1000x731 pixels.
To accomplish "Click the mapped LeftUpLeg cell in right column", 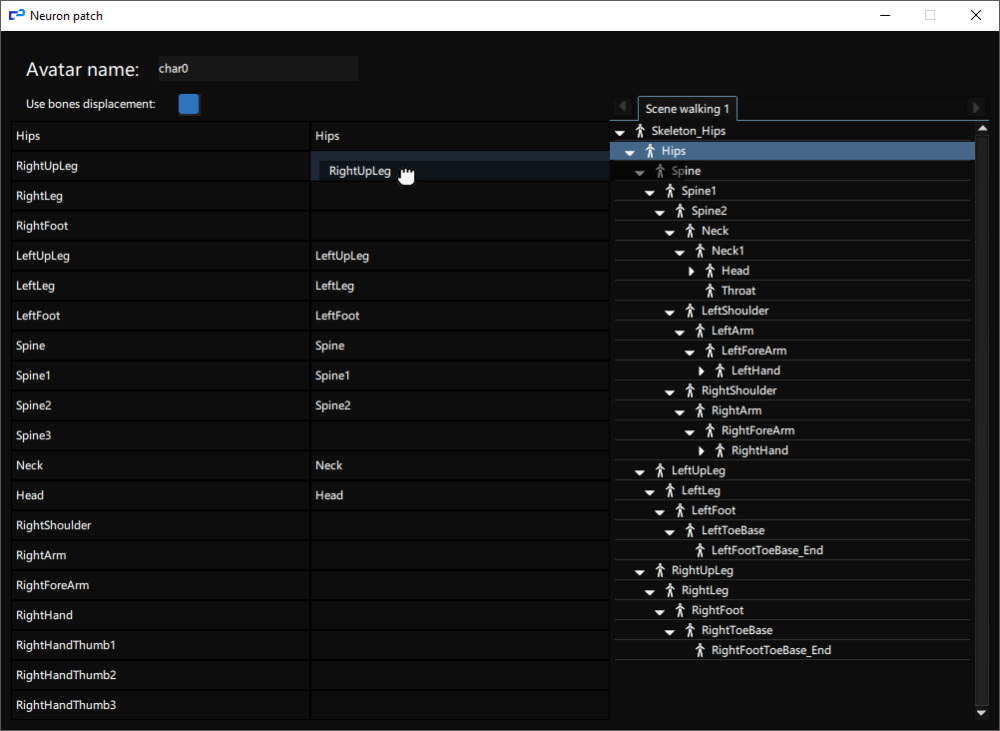I will [460, 256].
